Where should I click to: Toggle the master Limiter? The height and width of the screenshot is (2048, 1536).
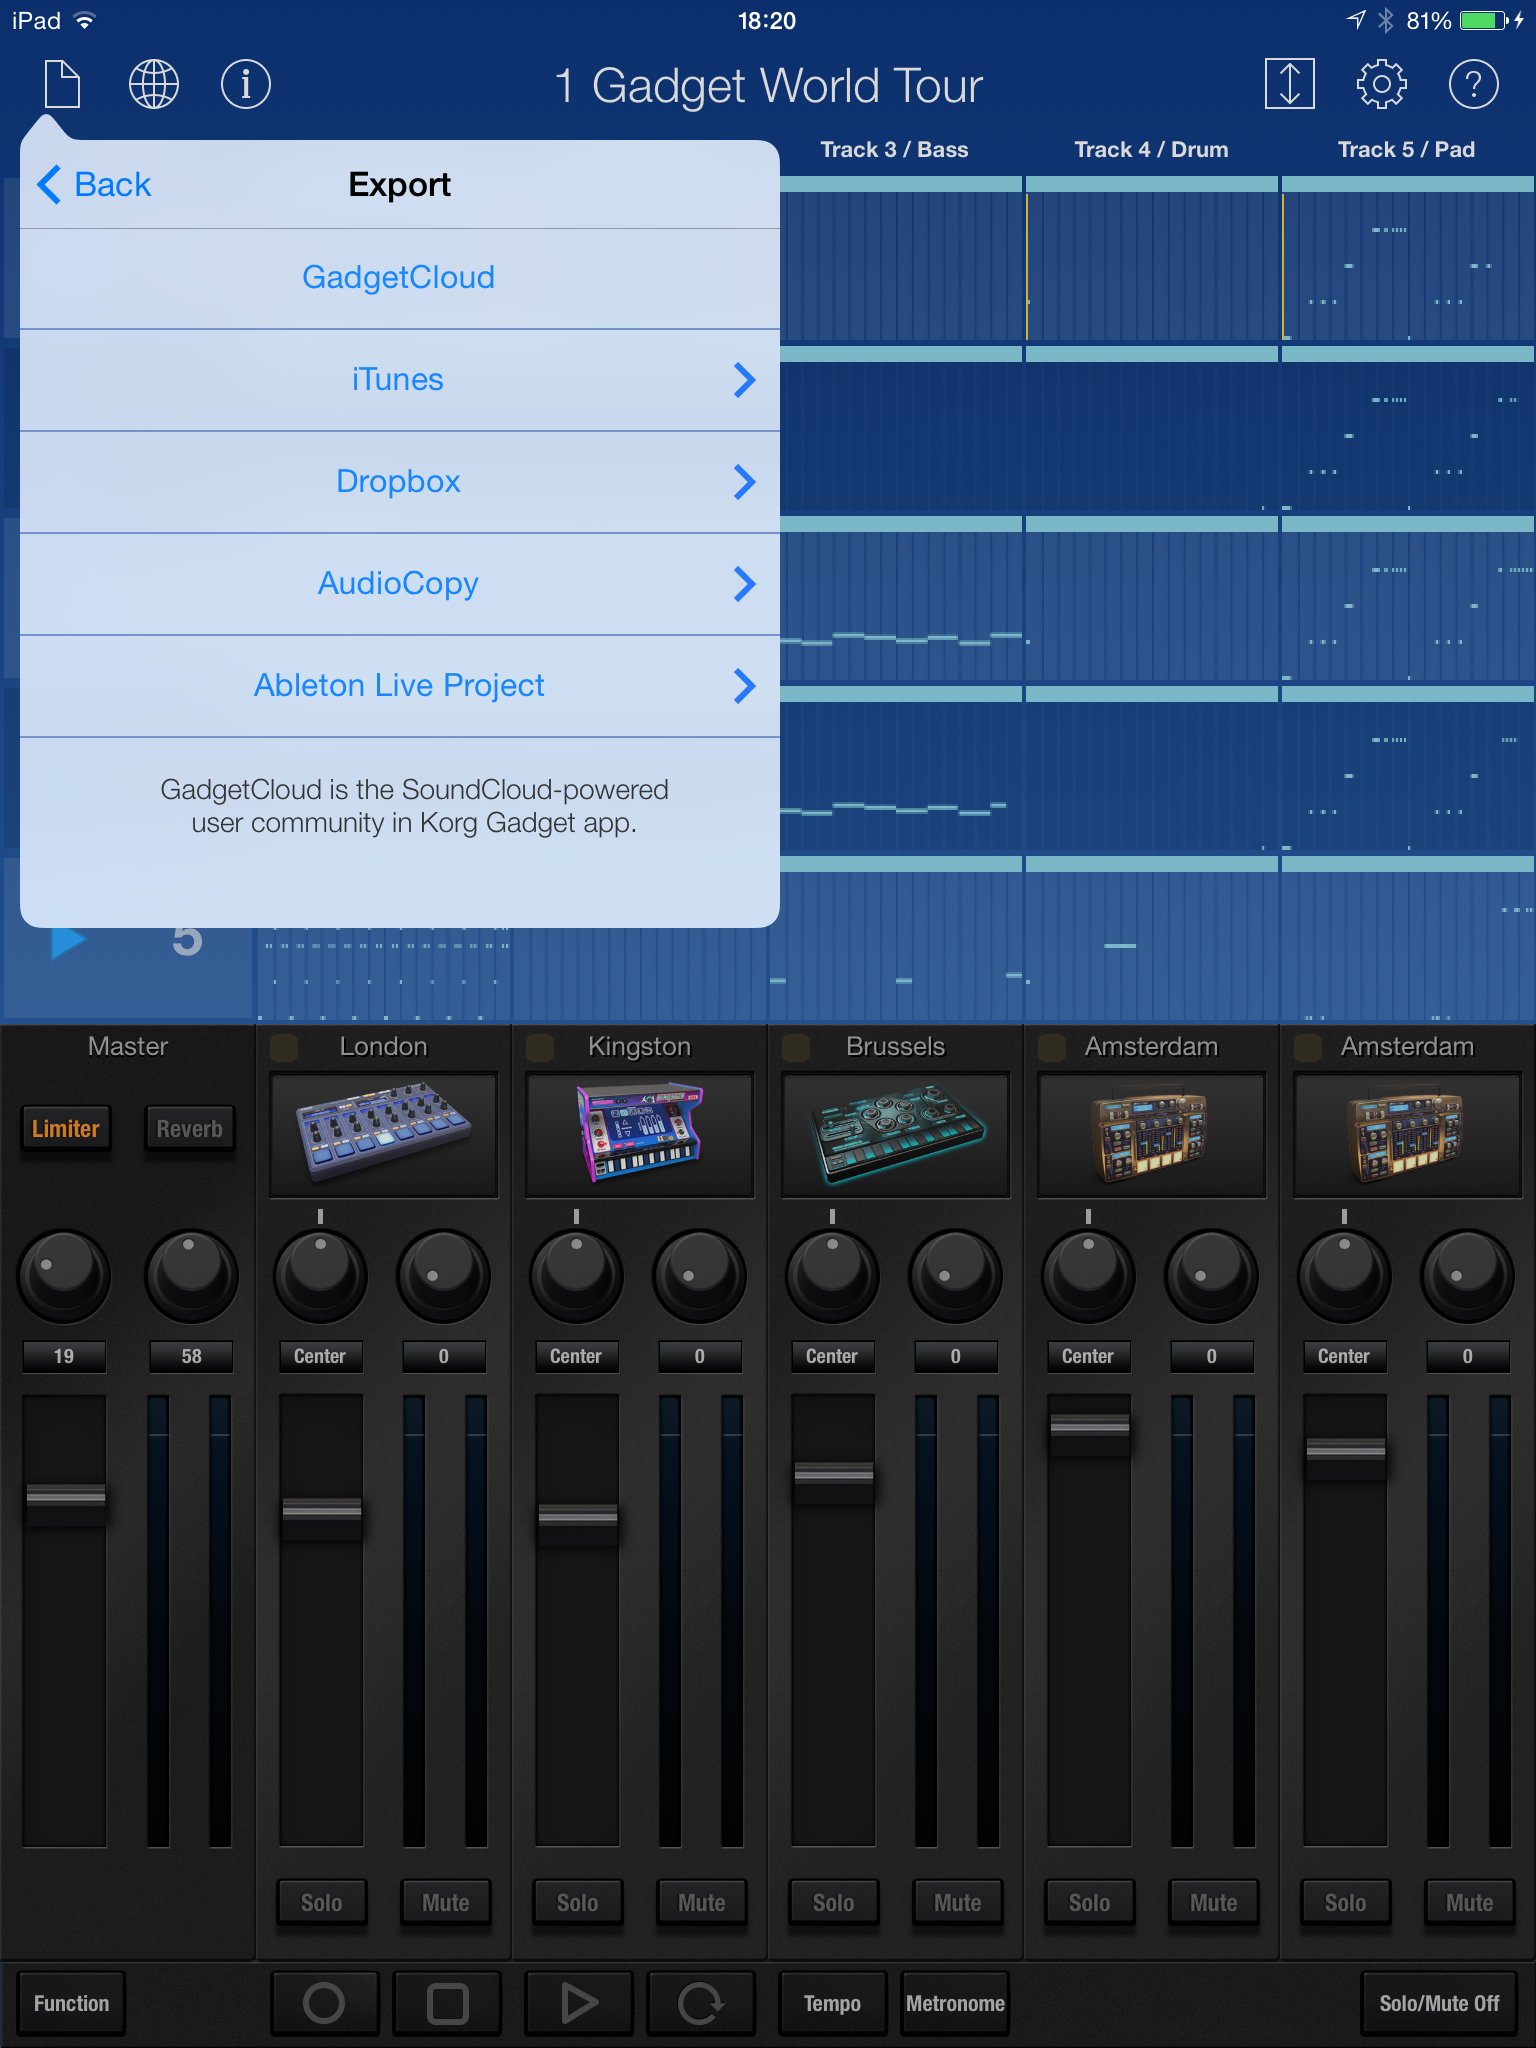click(x=66, y=1129)
